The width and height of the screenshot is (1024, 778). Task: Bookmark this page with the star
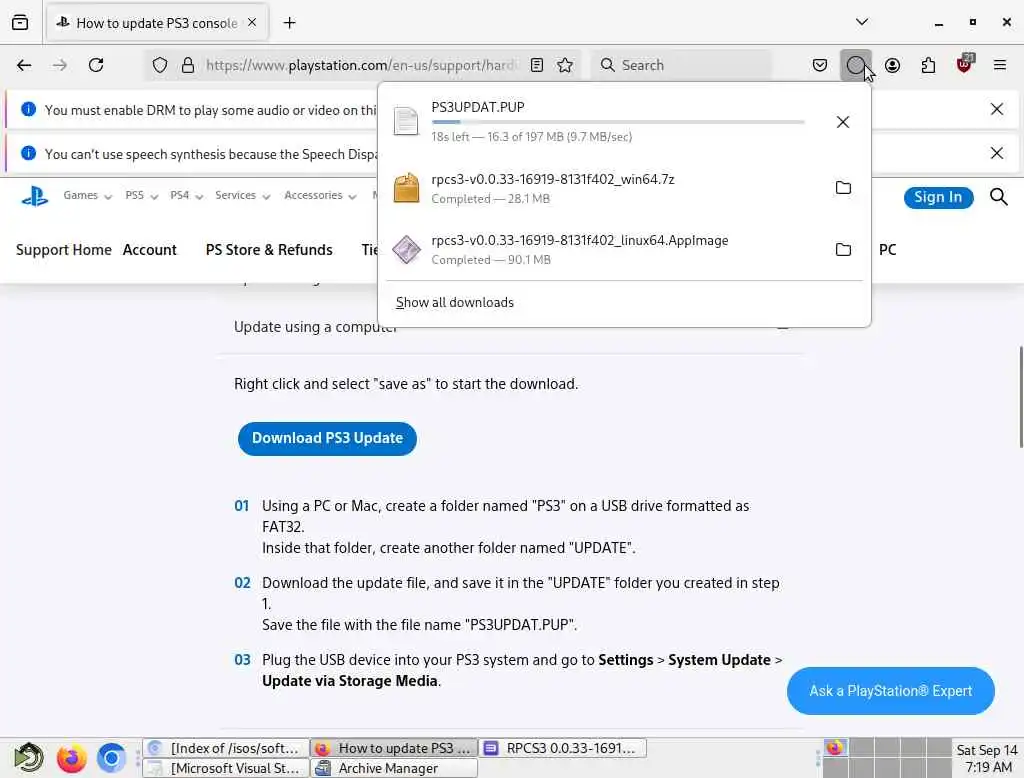565,65
